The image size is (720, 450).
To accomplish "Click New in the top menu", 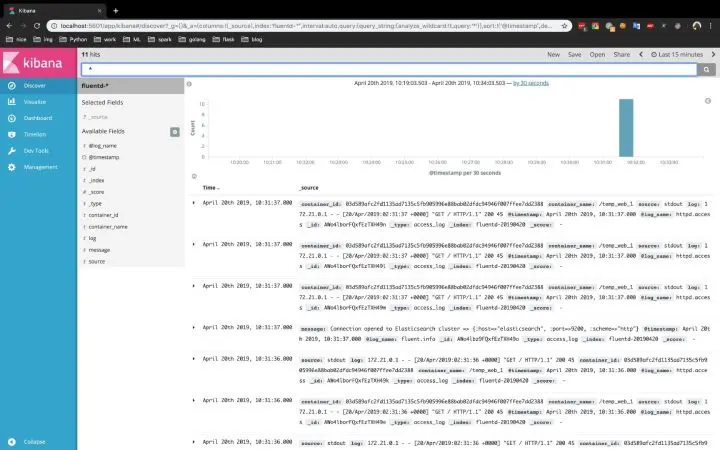I will [553, 54].
